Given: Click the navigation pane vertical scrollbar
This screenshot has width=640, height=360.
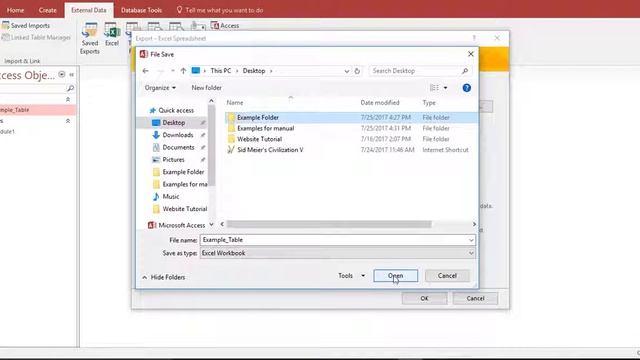Looking at the screenshot, I should (211, 145).
